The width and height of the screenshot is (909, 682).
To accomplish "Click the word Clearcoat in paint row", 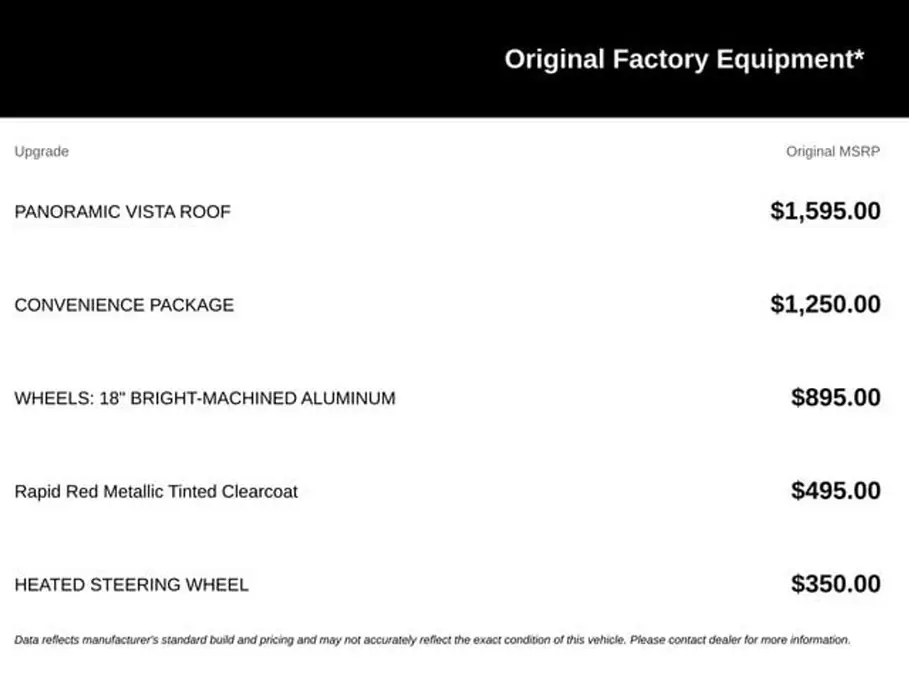I will [260, 492].
